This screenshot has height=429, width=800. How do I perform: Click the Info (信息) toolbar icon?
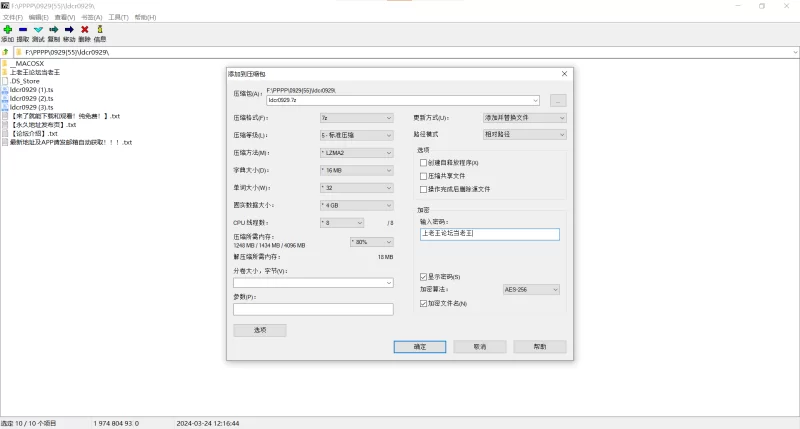tap(100, 30)
